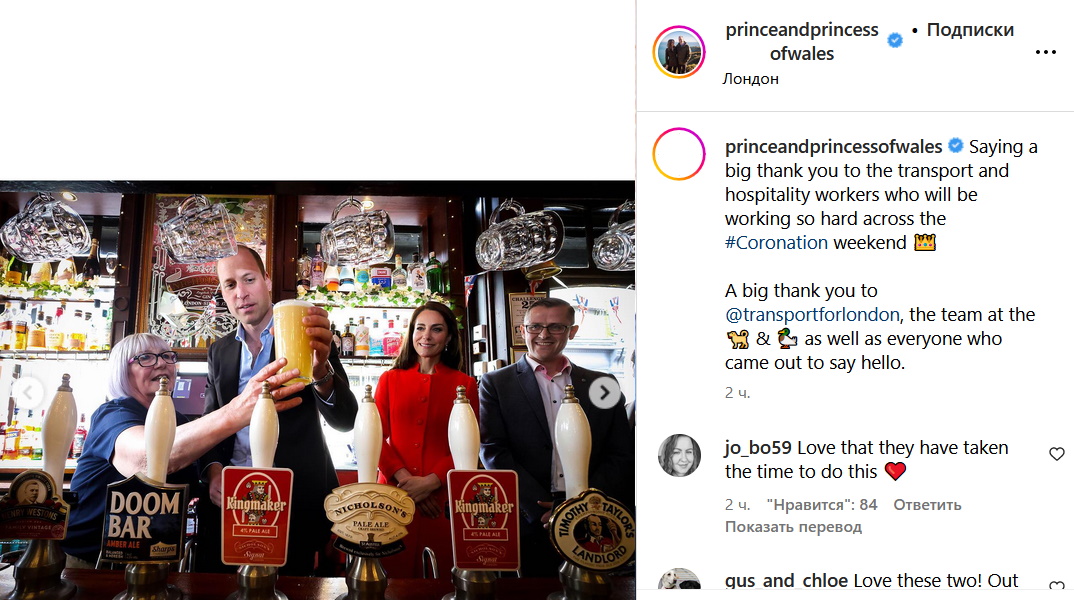
Task: Open jo_bo59's profile picture
Action: coord(679,455)
